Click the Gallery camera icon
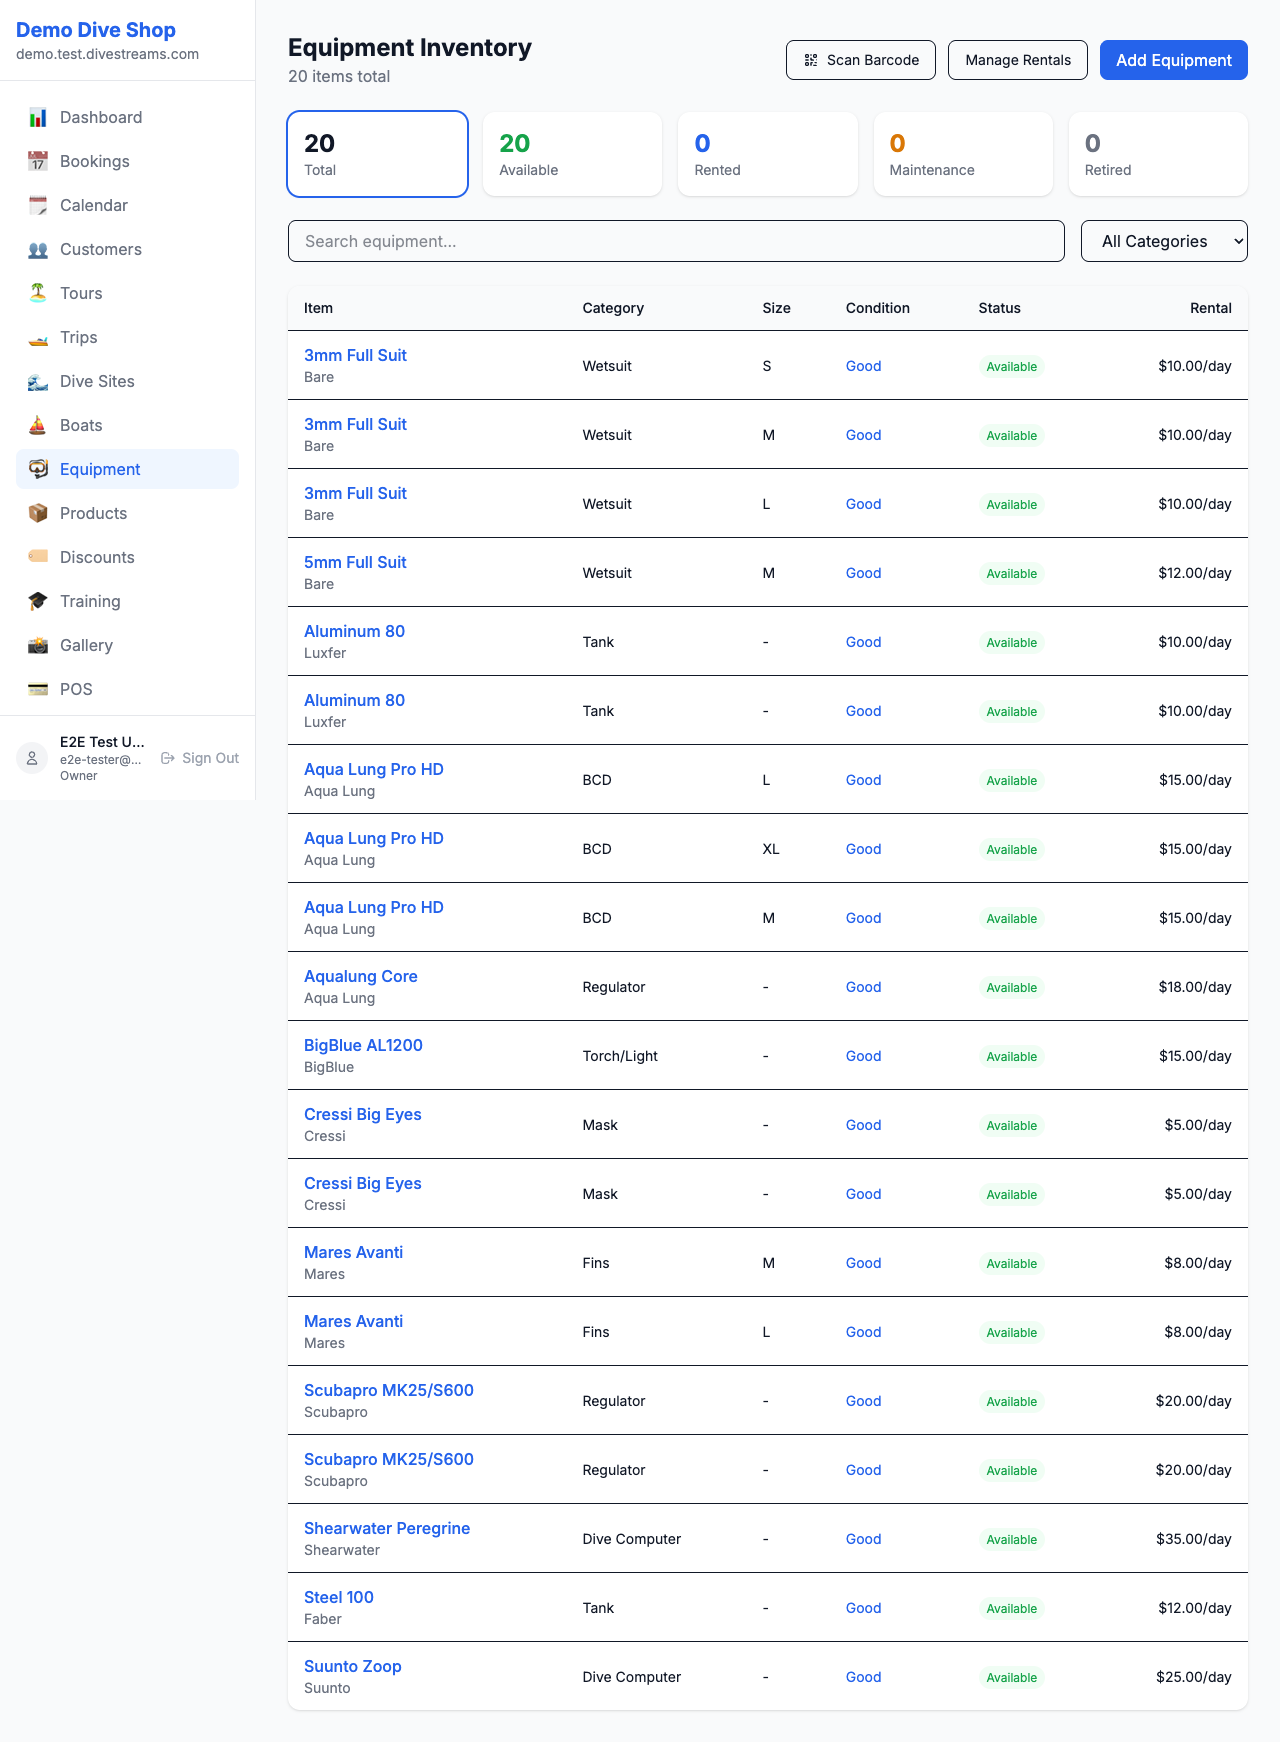This screenshot has width=1280, height=1742. point(38,646)
